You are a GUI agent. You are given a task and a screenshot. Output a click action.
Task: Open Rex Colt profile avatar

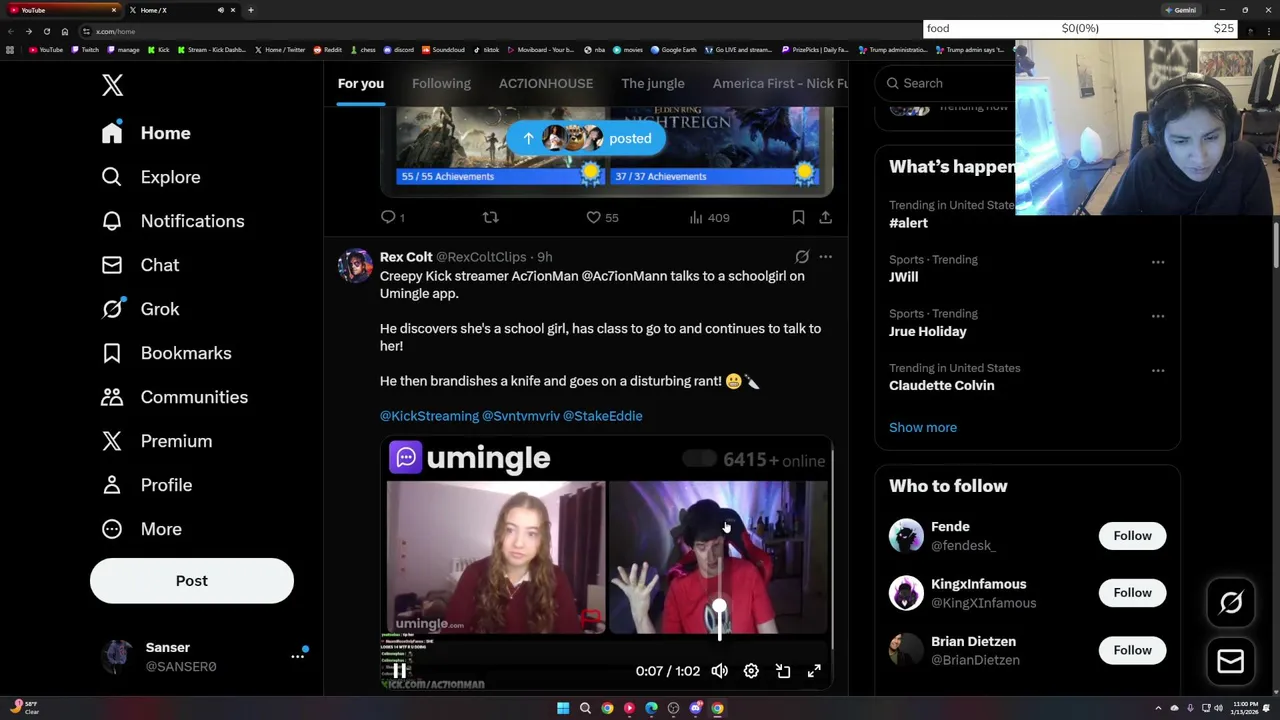355,266
